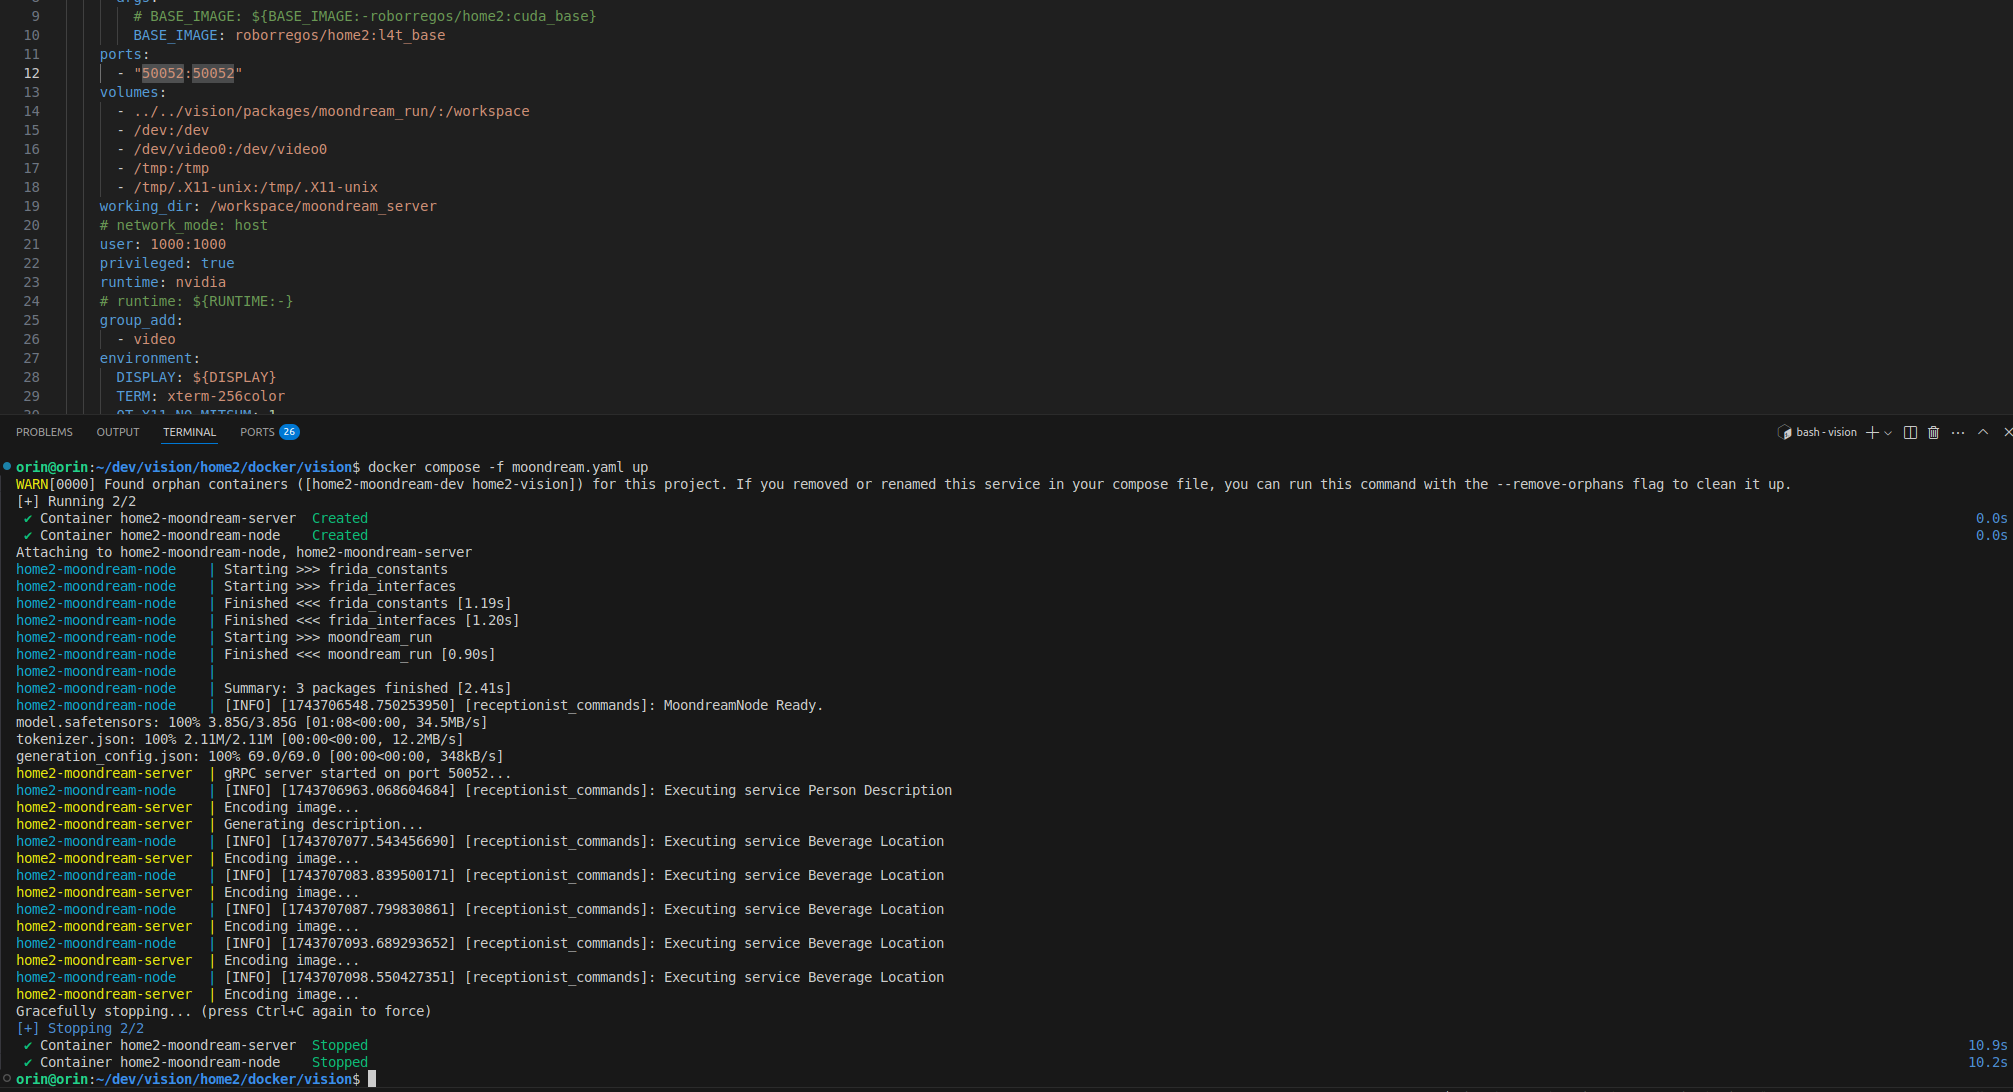Viewport: 2013px width, 1092px height.
Task: Maximize the panel size with chevron
Action: click(1983, 433)
